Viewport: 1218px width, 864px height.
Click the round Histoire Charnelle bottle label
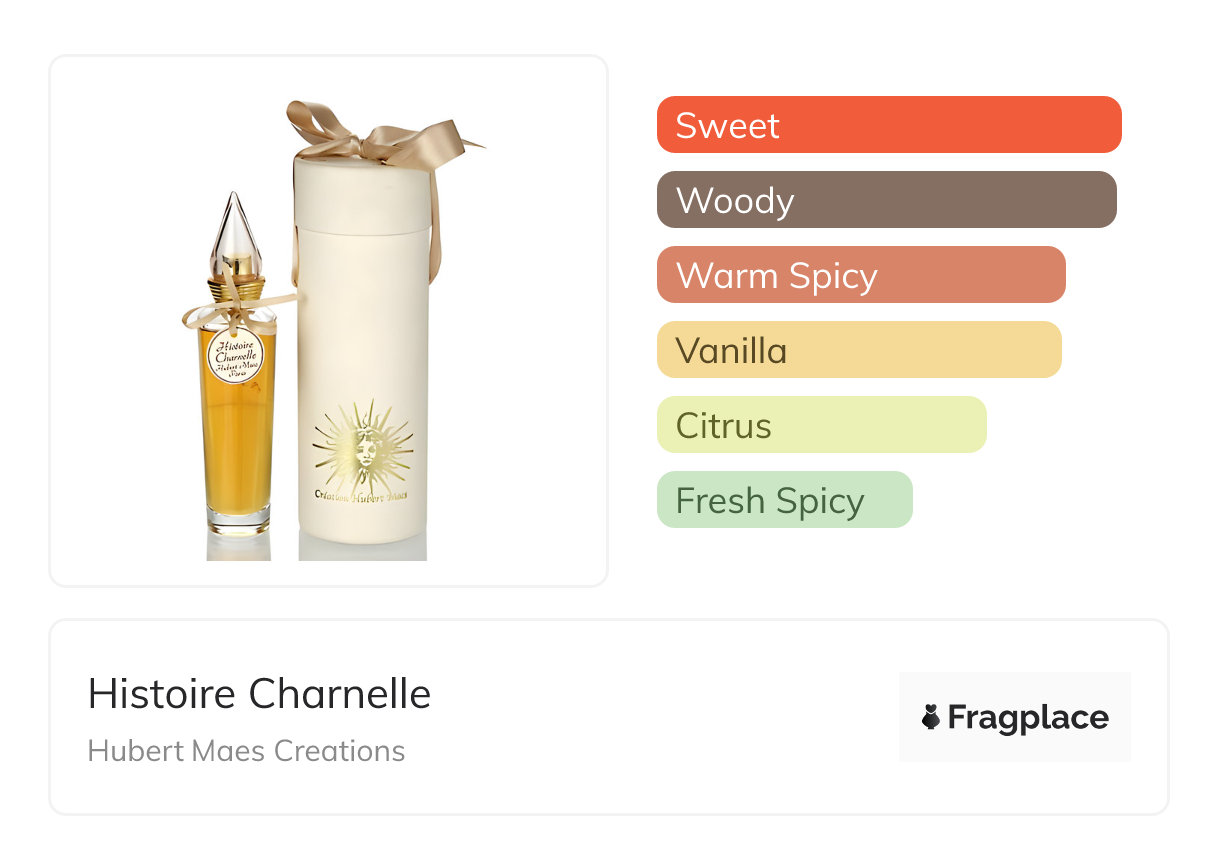tap(236, 355)
